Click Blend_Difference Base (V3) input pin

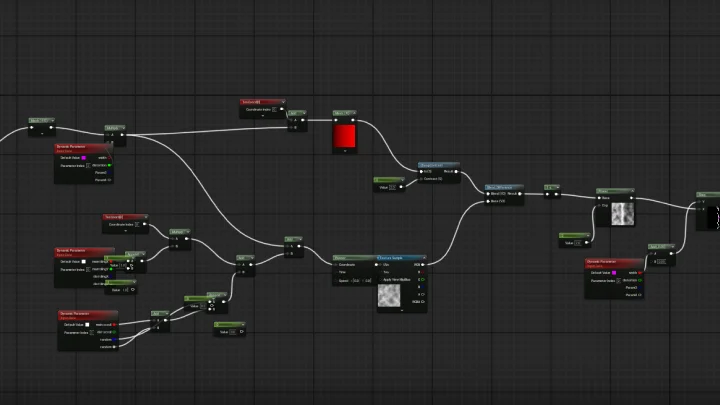488,201
